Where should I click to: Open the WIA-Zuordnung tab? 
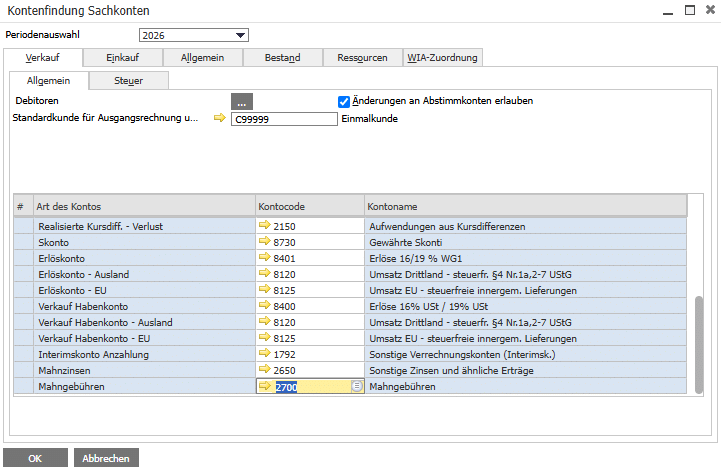click(442, 57)
